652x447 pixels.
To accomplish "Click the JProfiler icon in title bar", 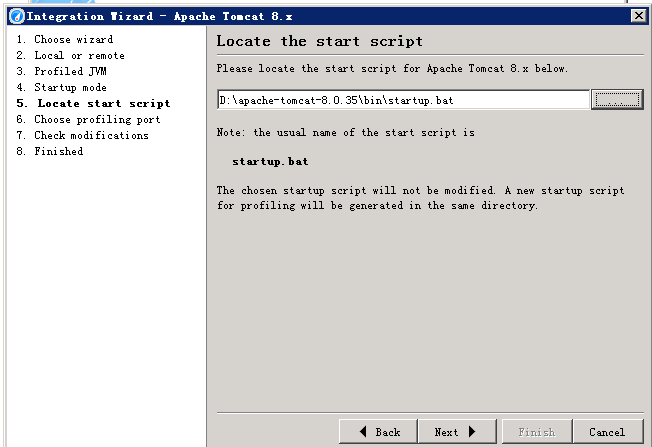I will [x=17, y=17].
